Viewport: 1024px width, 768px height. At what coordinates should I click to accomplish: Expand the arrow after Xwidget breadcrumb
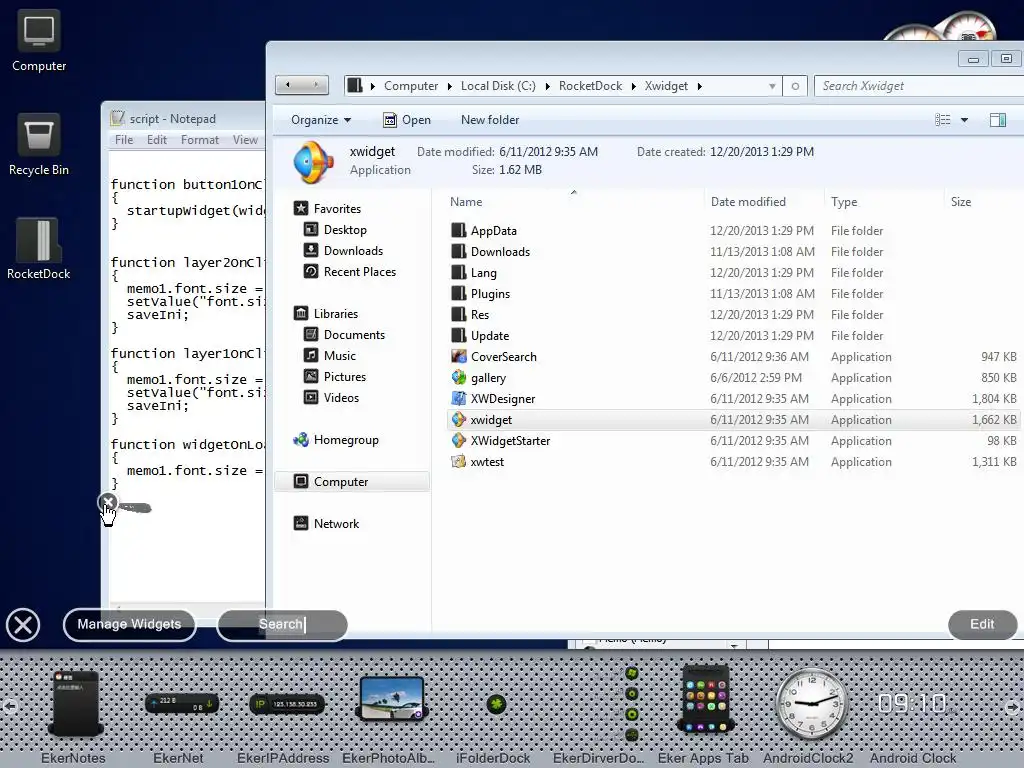(x=699, y=86)
